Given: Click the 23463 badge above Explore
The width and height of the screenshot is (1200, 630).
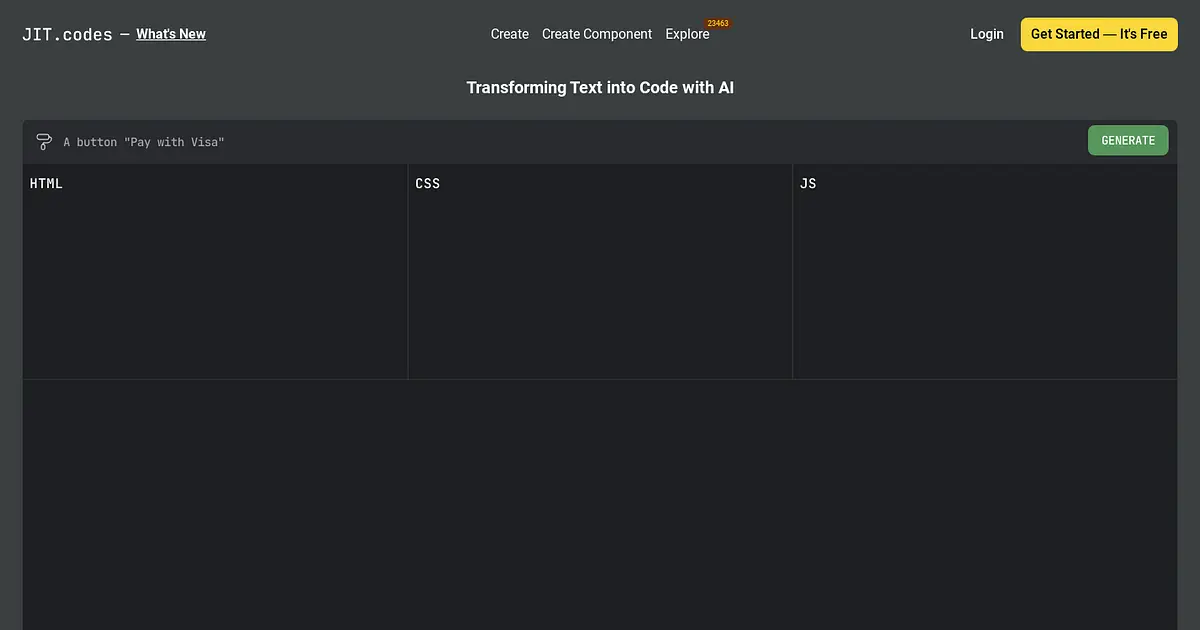Looking at the screenshot, I should 718,23.
